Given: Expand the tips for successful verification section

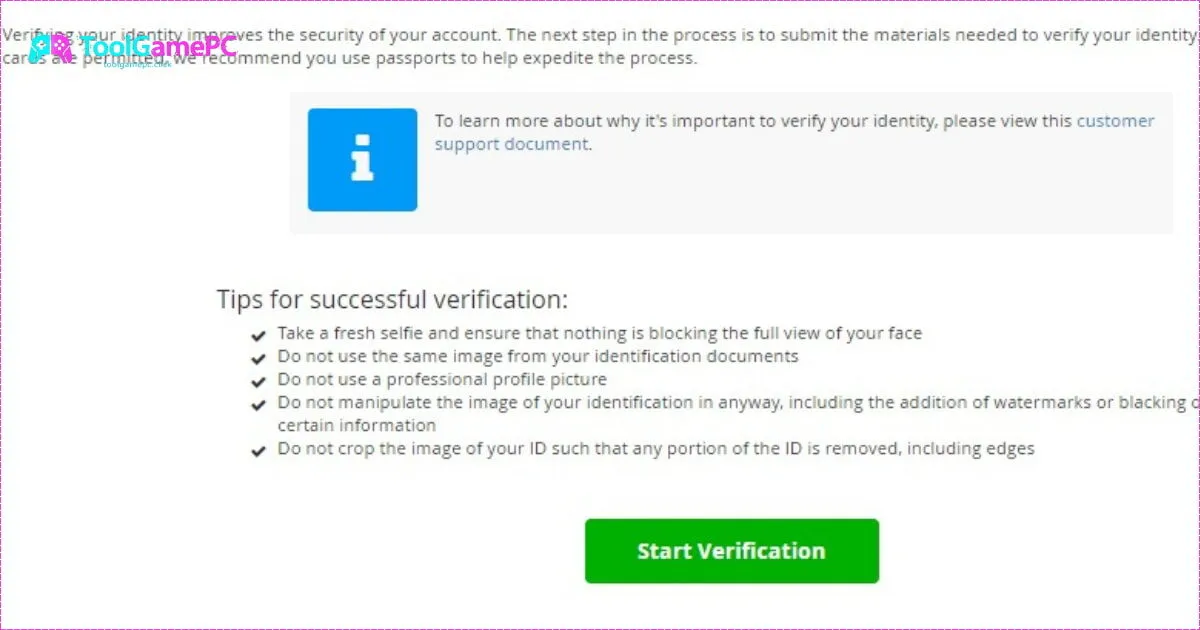Looking at the screenshot, I should click(x=392, y=298).
